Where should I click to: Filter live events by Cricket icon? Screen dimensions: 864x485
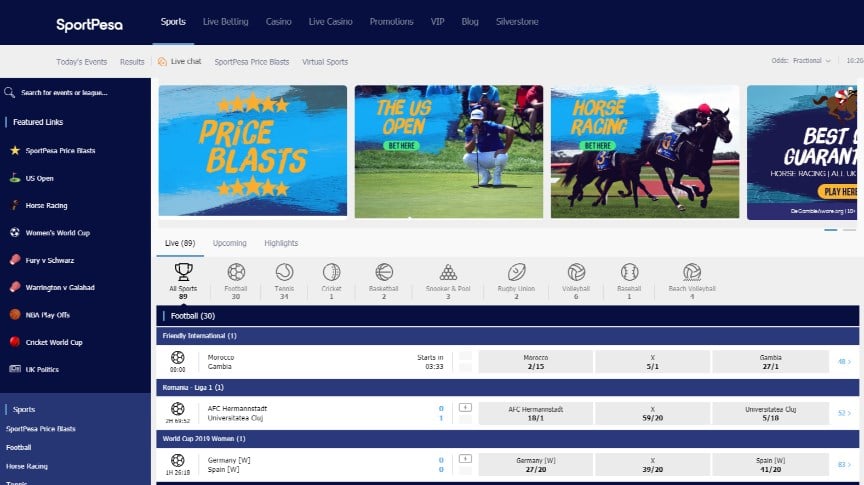331,272
